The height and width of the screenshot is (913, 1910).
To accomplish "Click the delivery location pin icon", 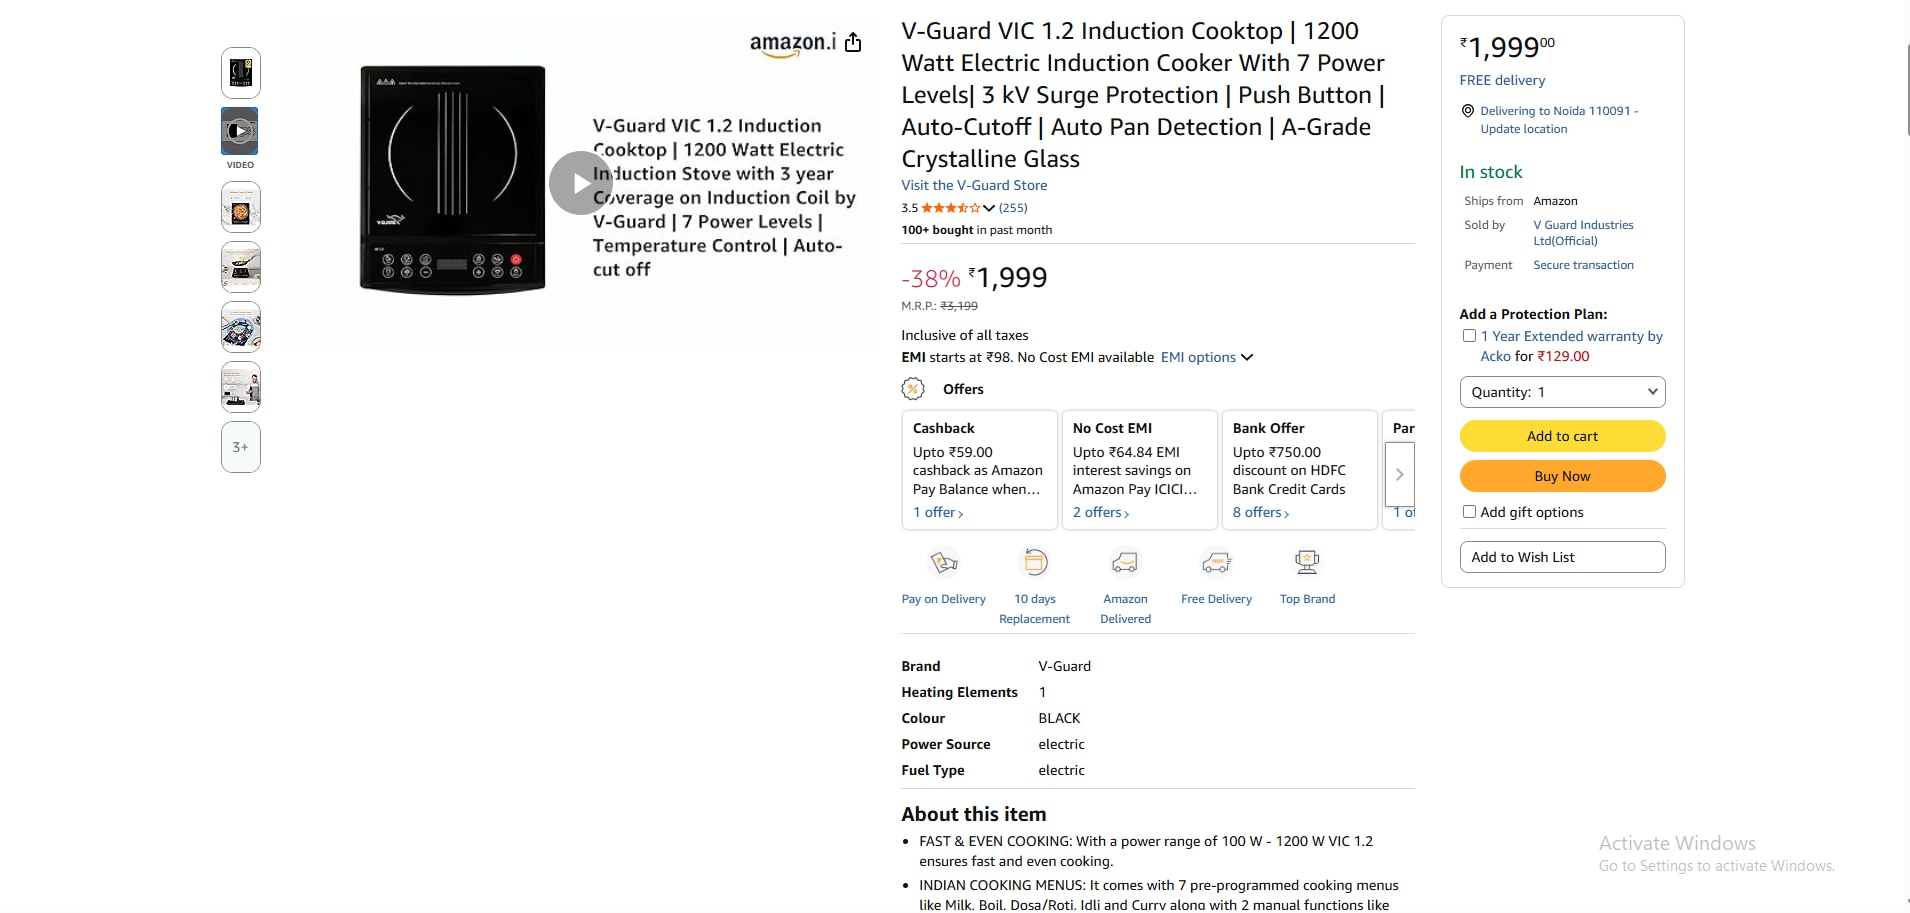I will (x=1468, y=111).
